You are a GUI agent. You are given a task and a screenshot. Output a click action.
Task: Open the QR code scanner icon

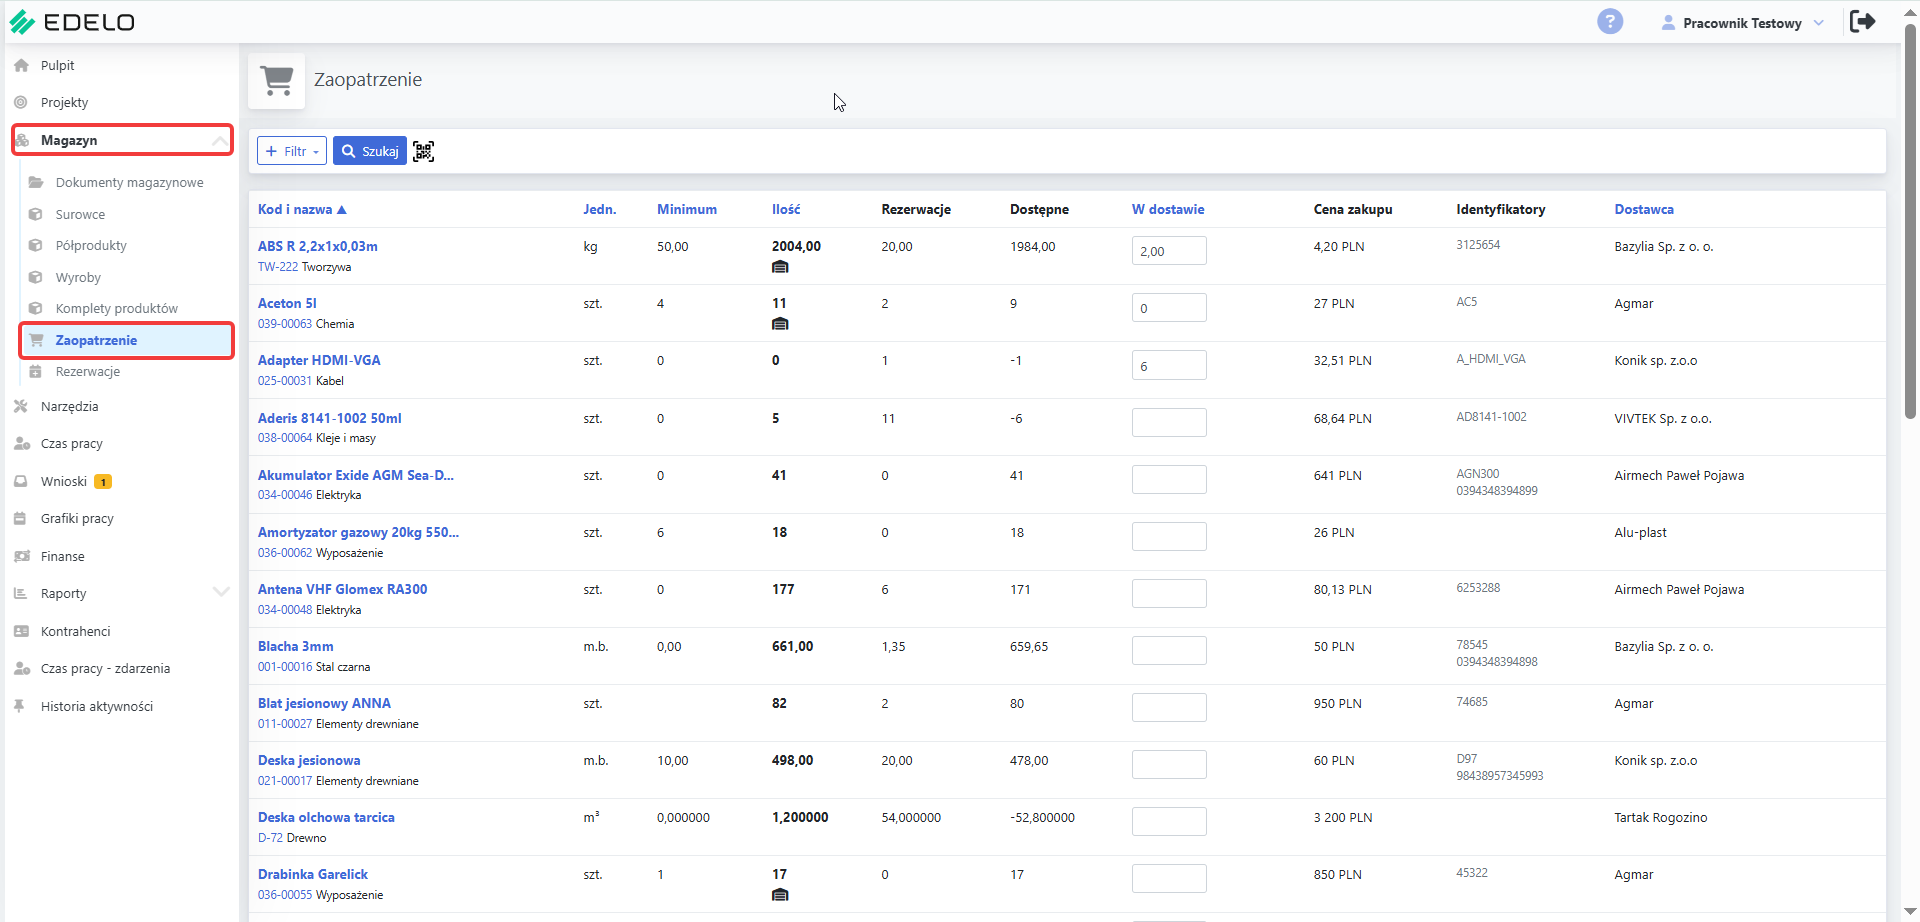pos(423,151)
